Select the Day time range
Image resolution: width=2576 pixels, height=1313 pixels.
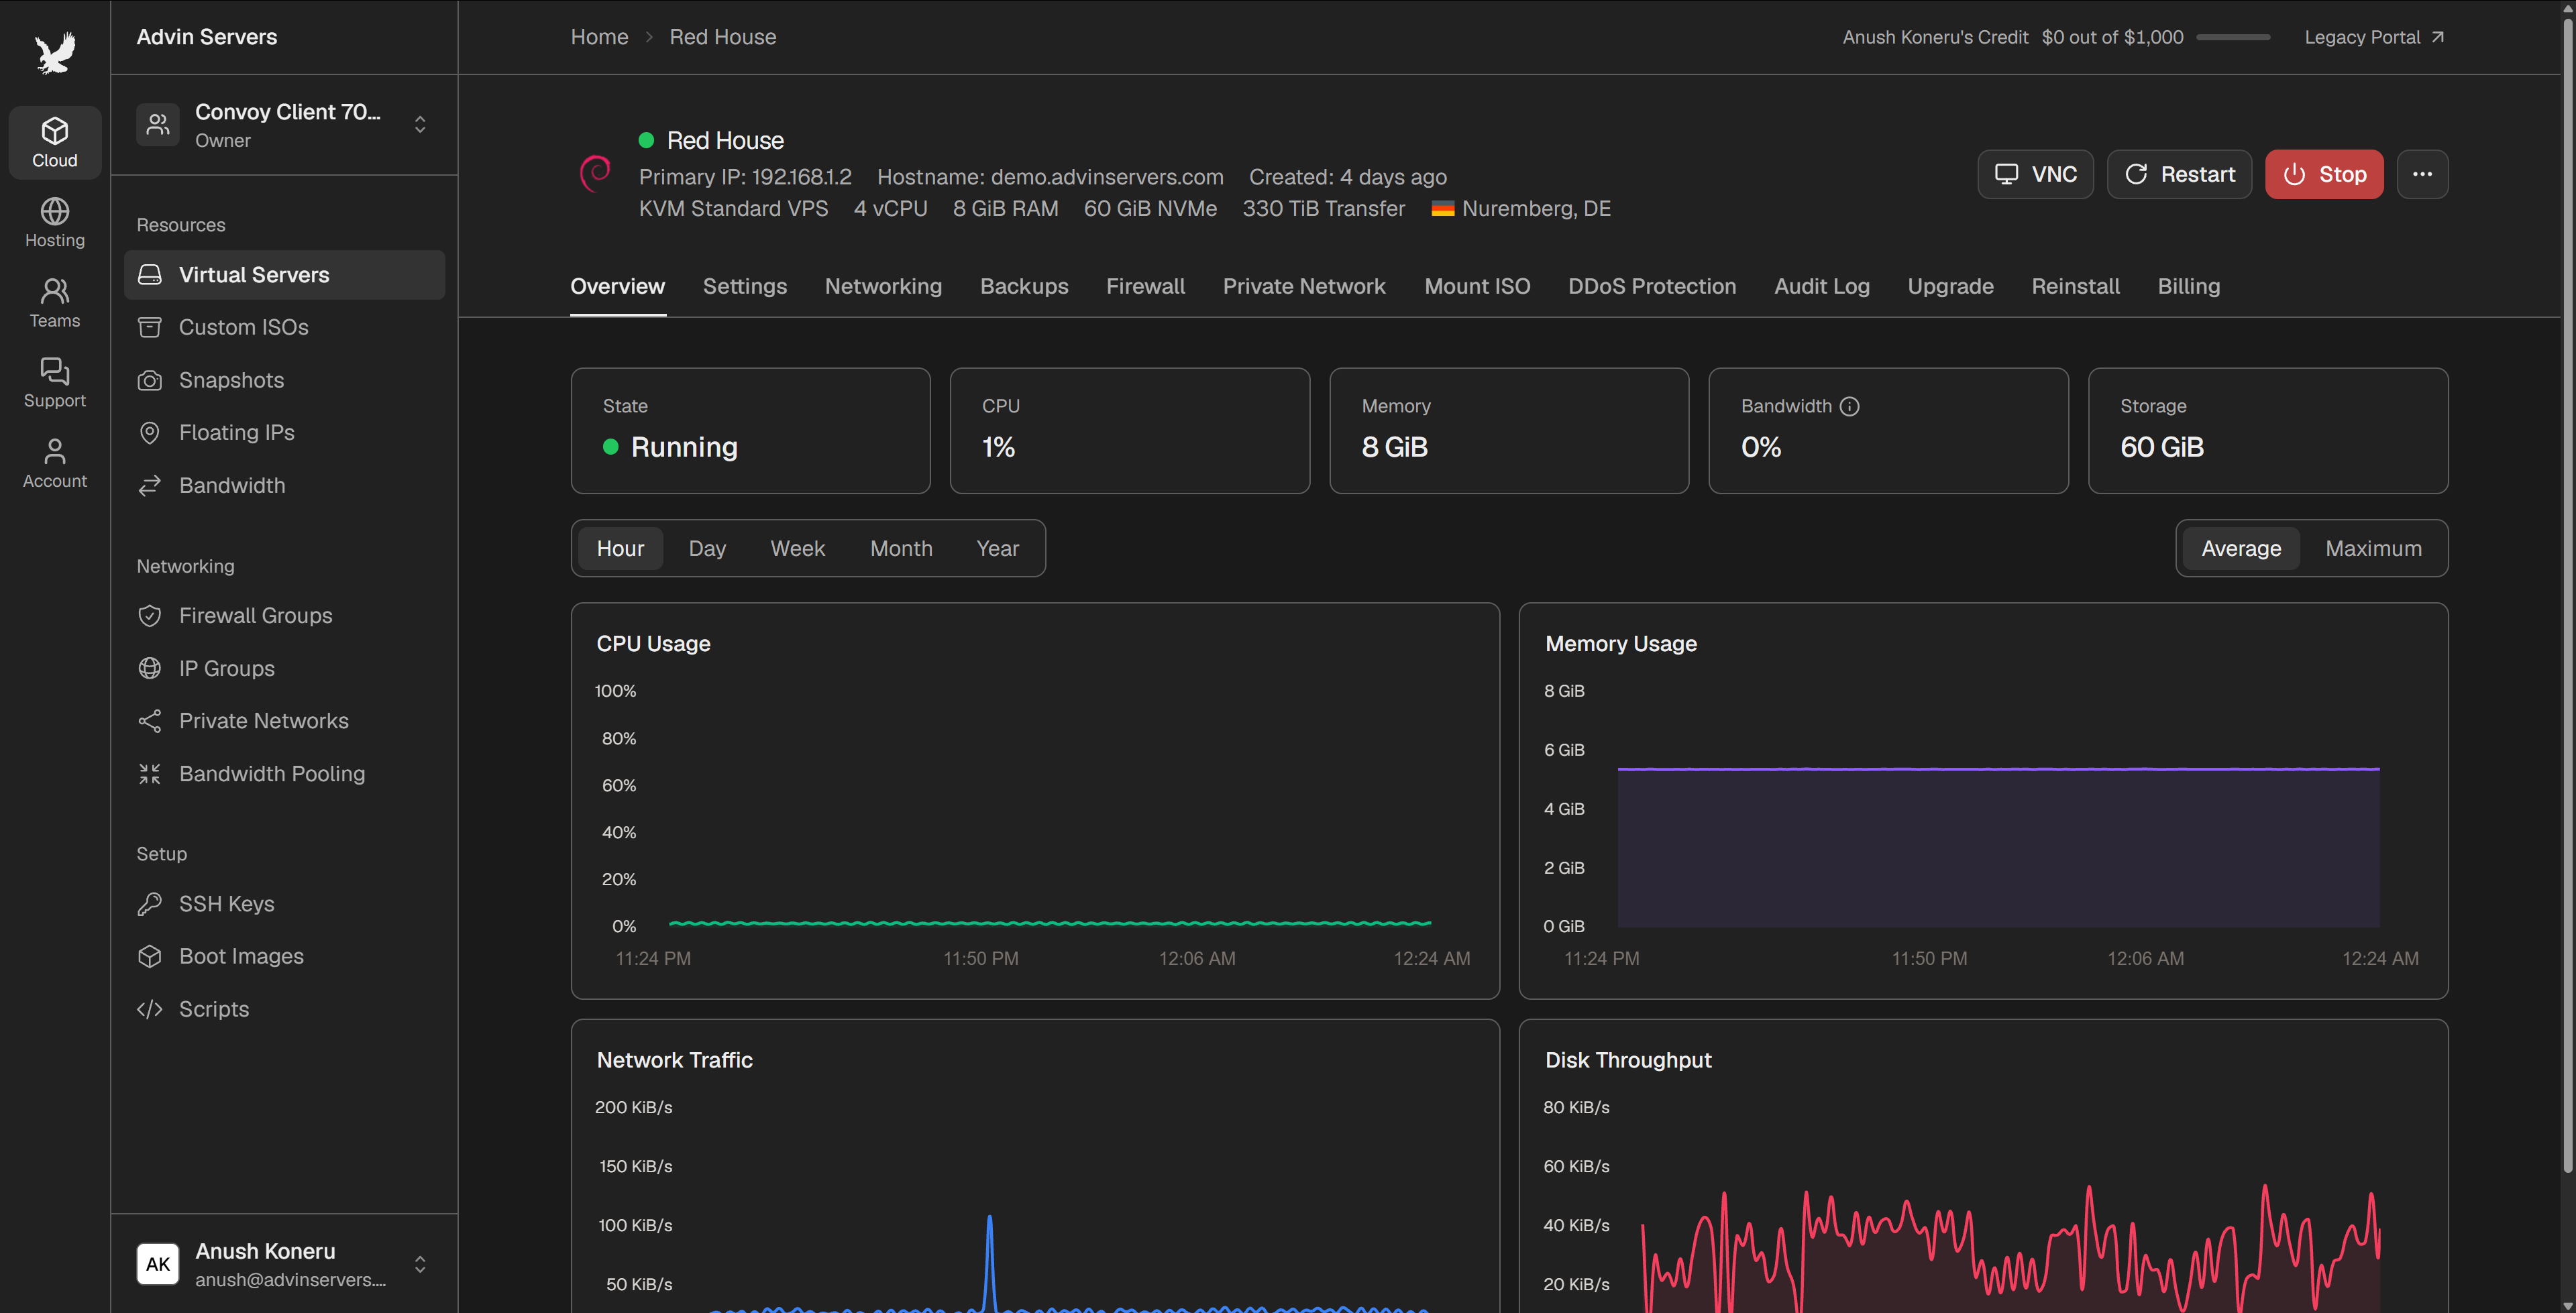tap(707, 548)
